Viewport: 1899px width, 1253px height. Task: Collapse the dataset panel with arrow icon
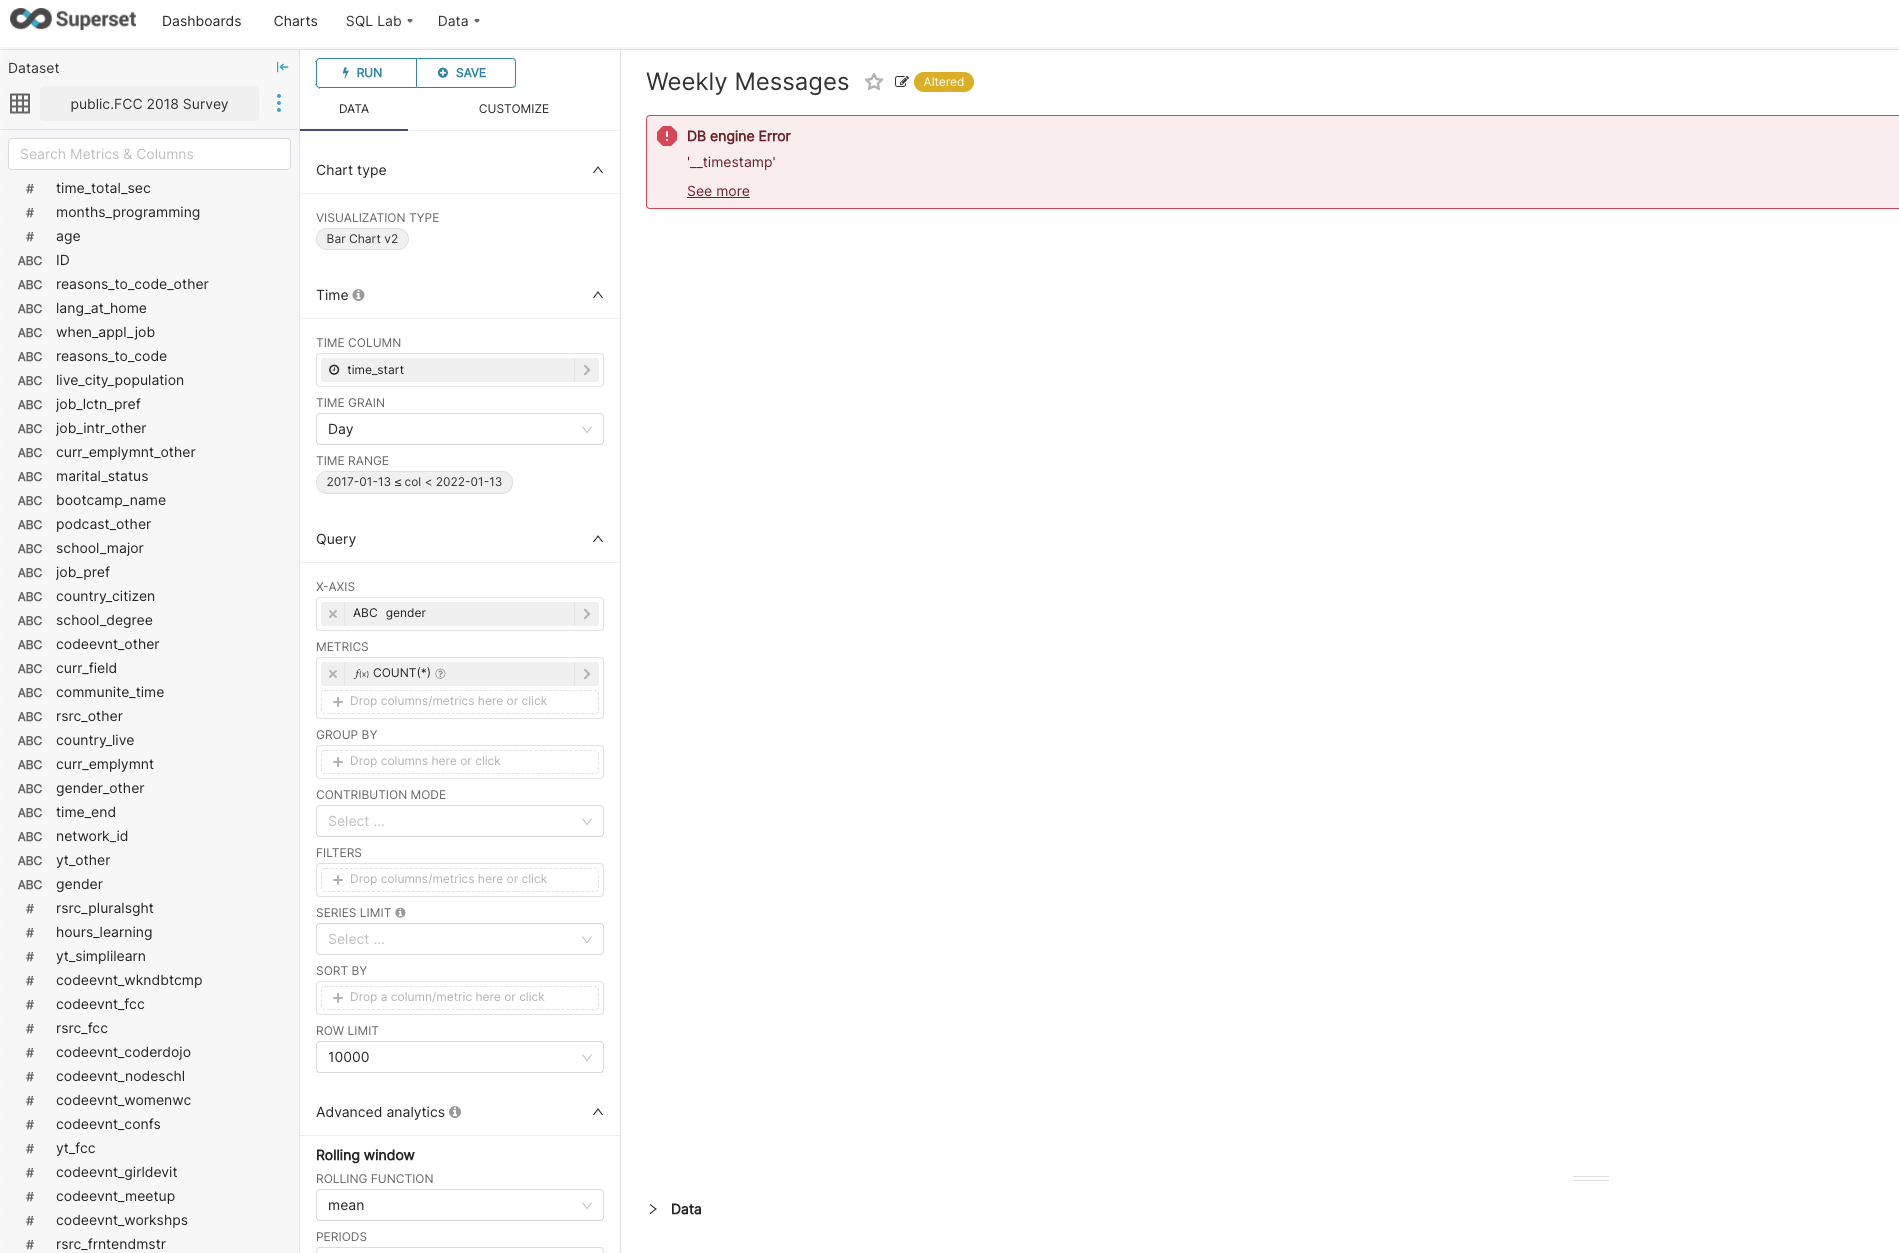pos(282,67)
